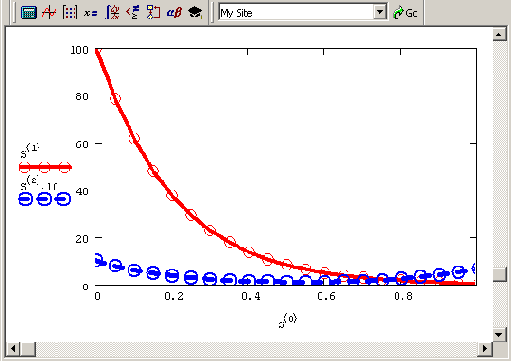Open the Greek symbol toolbar
This screenshot has height=361, width=511.
174,13
